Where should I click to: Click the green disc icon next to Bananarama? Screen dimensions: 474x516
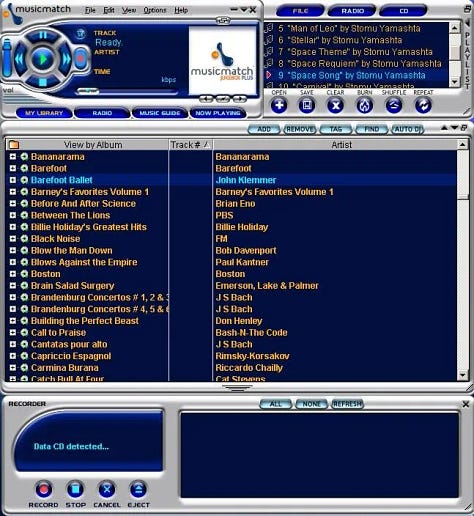(x=24, y=157)
